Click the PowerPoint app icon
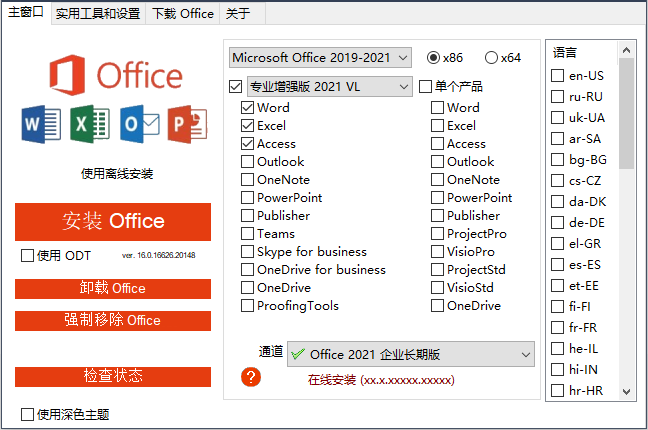 click(189, 123)
